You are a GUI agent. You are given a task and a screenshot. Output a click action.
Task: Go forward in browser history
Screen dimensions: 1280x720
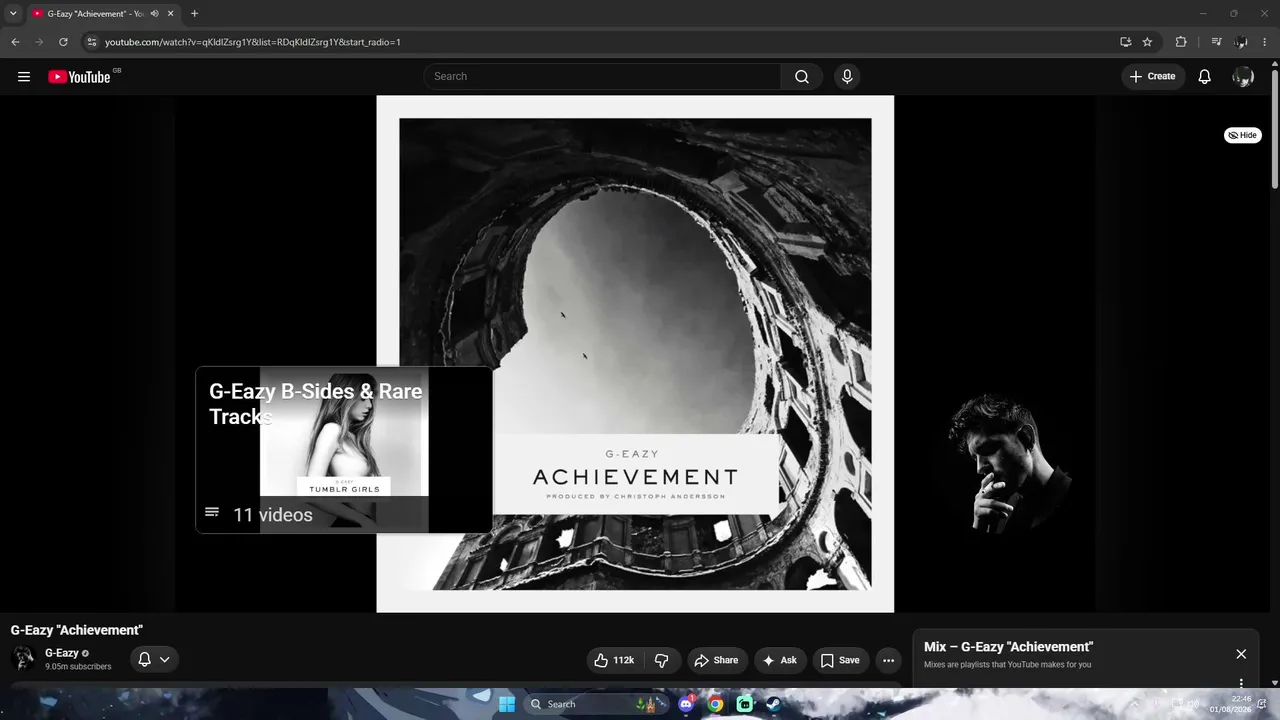pyautogui.click(x=39, y=42)
